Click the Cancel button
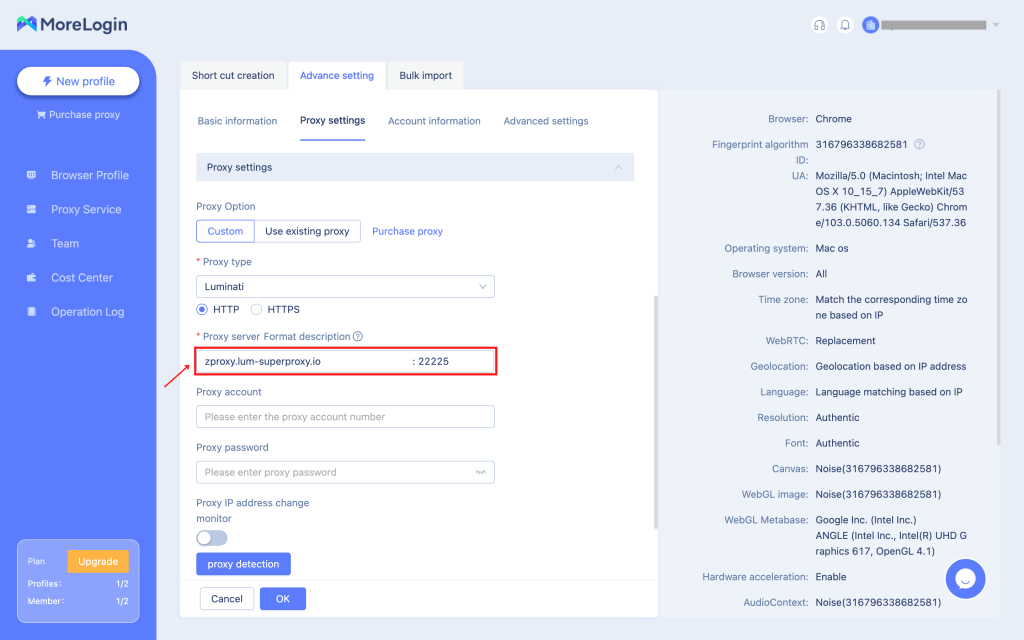1024x640 pixels. [227, 599]
